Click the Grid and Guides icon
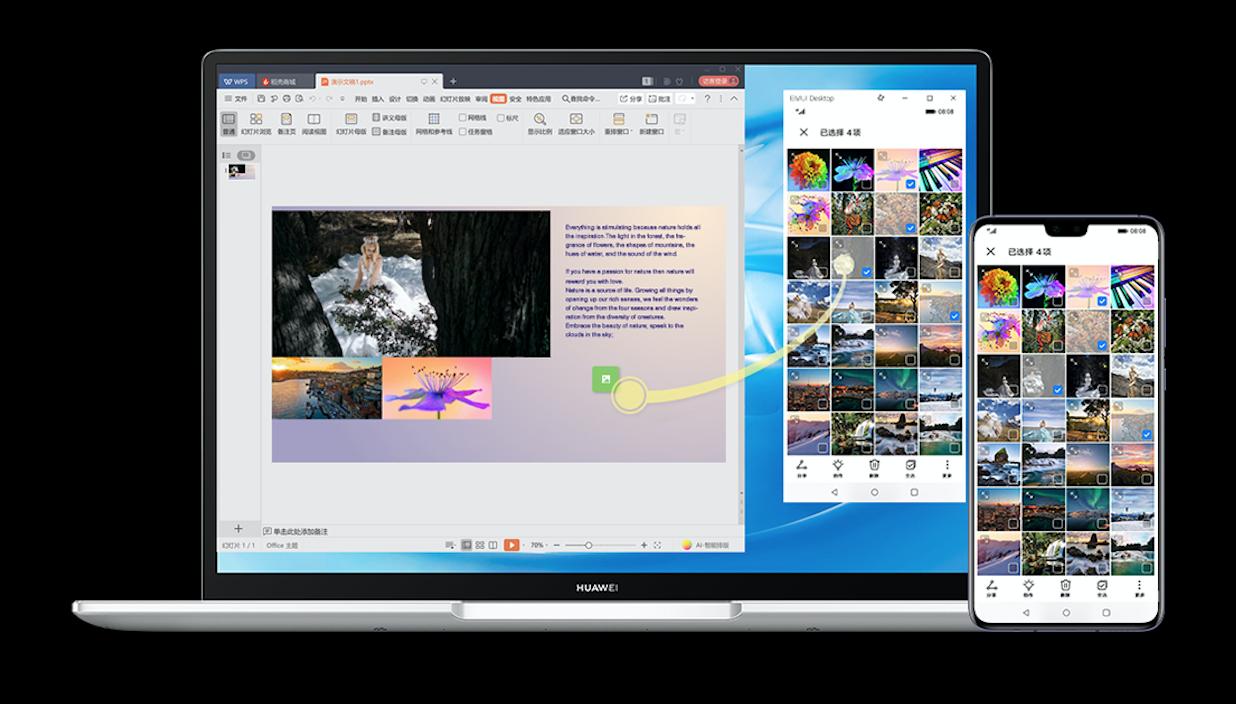Image resolution: width=1236 pixels, height=704 pixels. [x=433, y=120]
